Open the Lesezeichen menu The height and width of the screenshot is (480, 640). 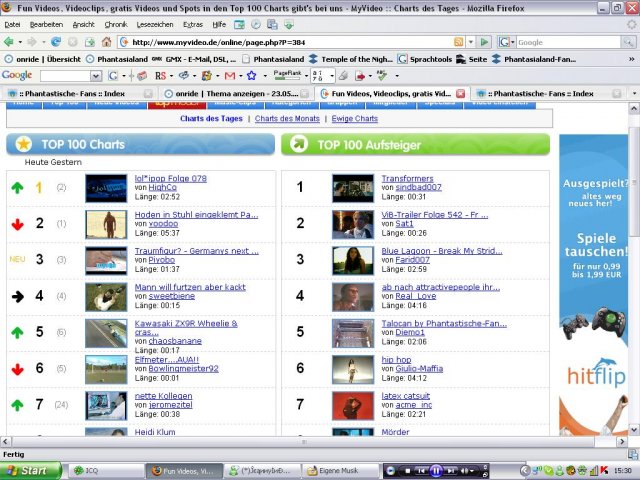click(155, 24)
